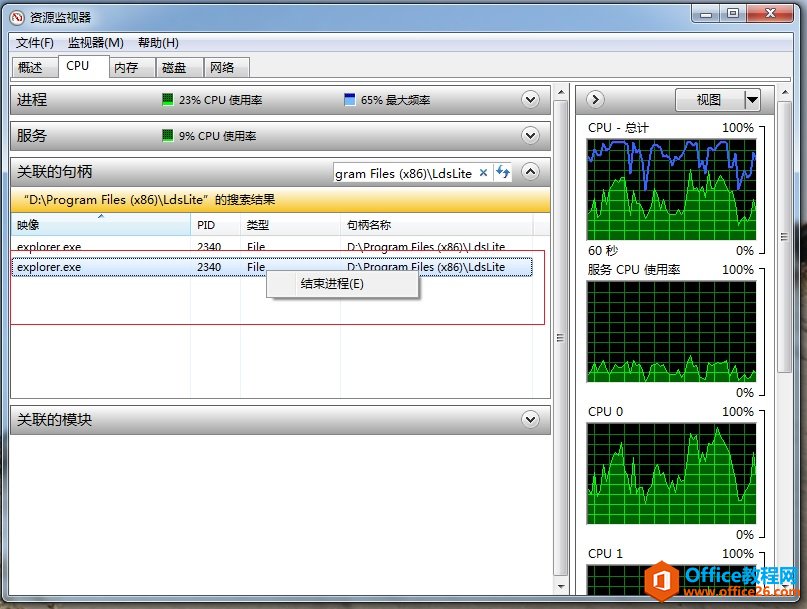
Task: Click the refresh icon beside the search box
Action: coord(504,173)
